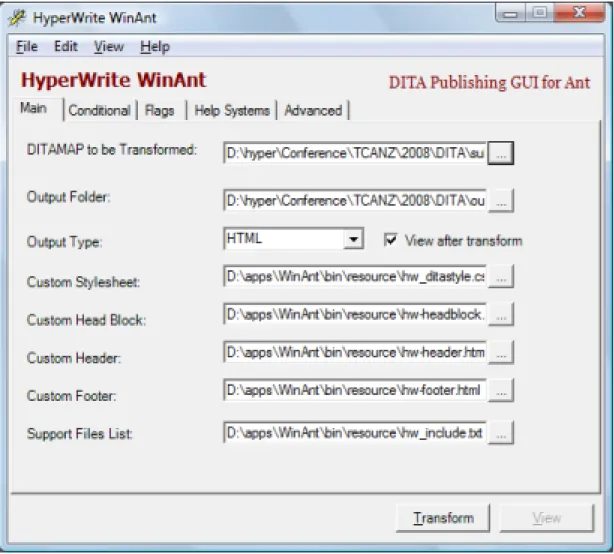This screenshot has width=614, height=554.
Task: Browse for the Output Folder
Action: (501, 201)
